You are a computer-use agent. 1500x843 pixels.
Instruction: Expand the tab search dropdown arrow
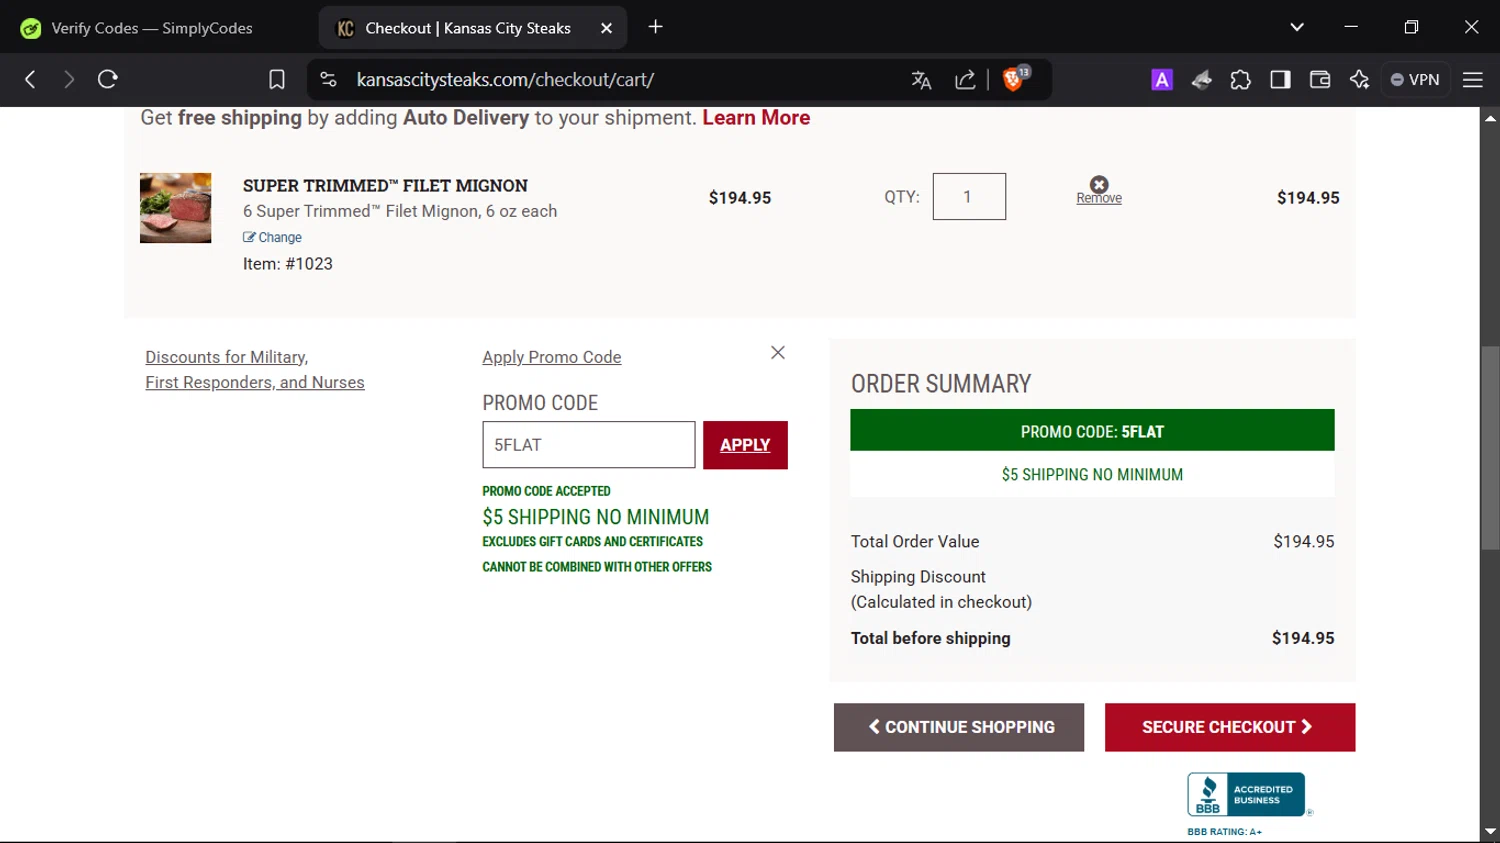pos(1297,27)
